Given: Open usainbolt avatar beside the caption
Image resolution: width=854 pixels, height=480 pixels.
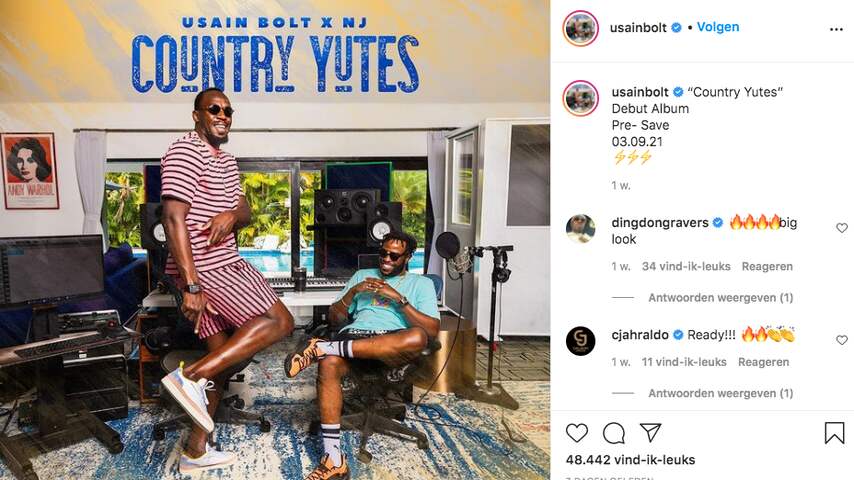Looking at the screenshot, I should (x=581, y=98).
